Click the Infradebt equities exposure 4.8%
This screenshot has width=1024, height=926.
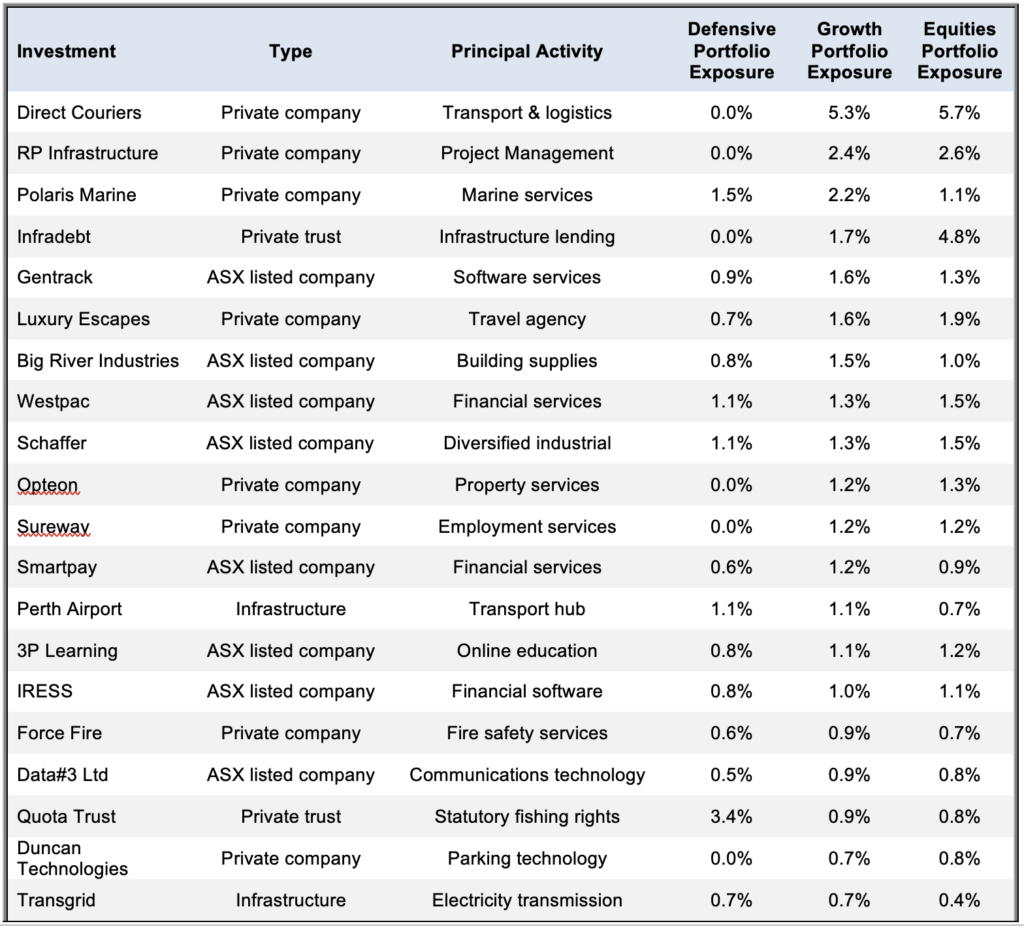(x=959, y=236)
